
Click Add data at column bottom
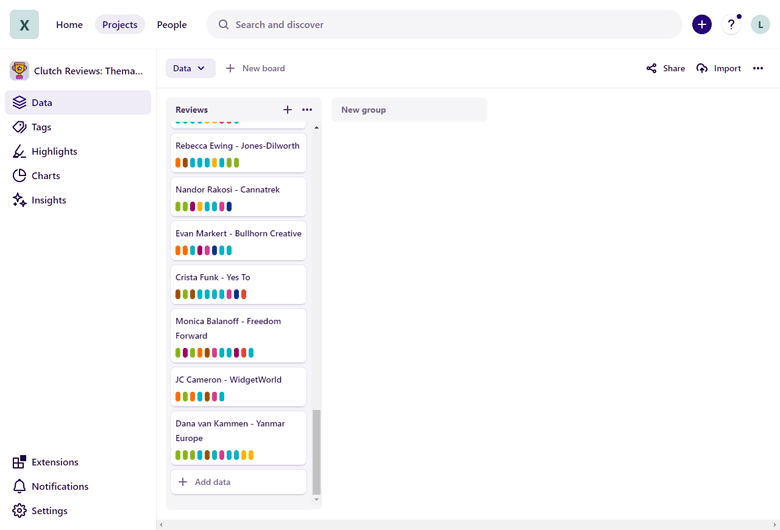tap(238, 482)
